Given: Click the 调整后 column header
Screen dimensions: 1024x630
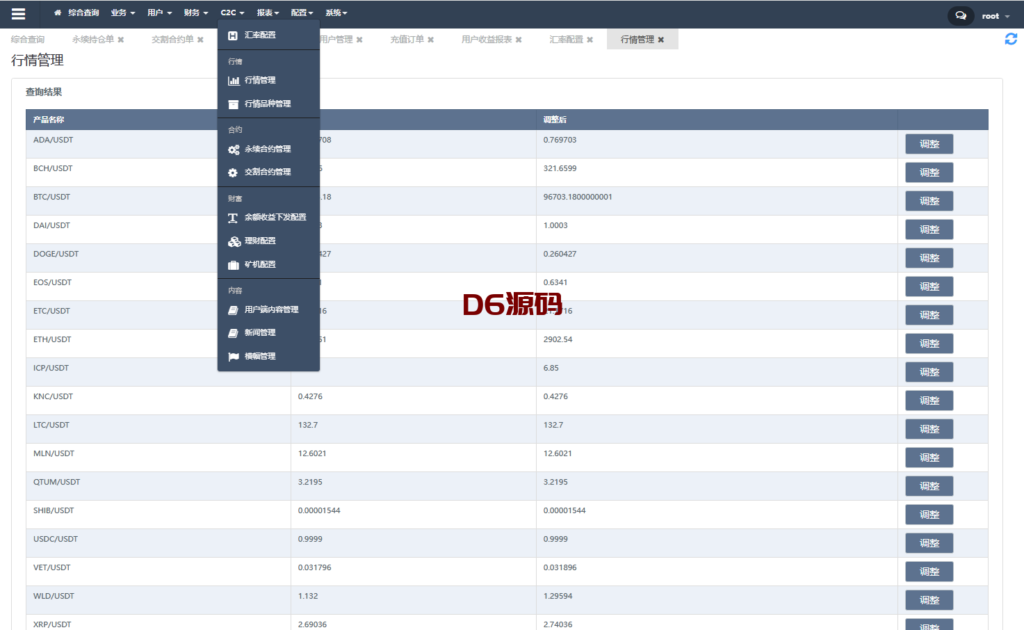Looking at the screenshot, I should point(554,120).
